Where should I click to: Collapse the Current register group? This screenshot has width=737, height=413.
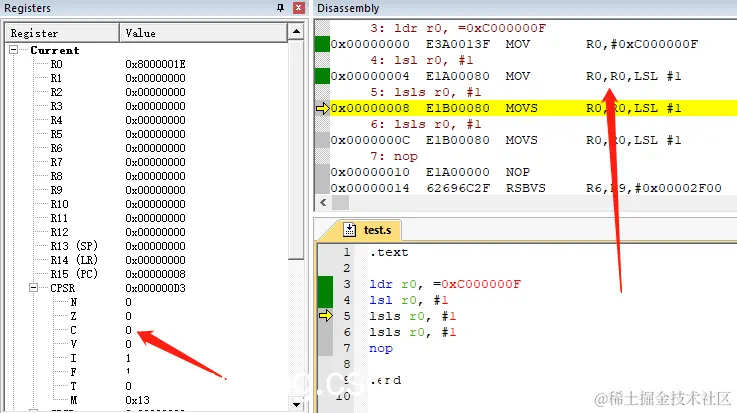(x=14, y=49)
